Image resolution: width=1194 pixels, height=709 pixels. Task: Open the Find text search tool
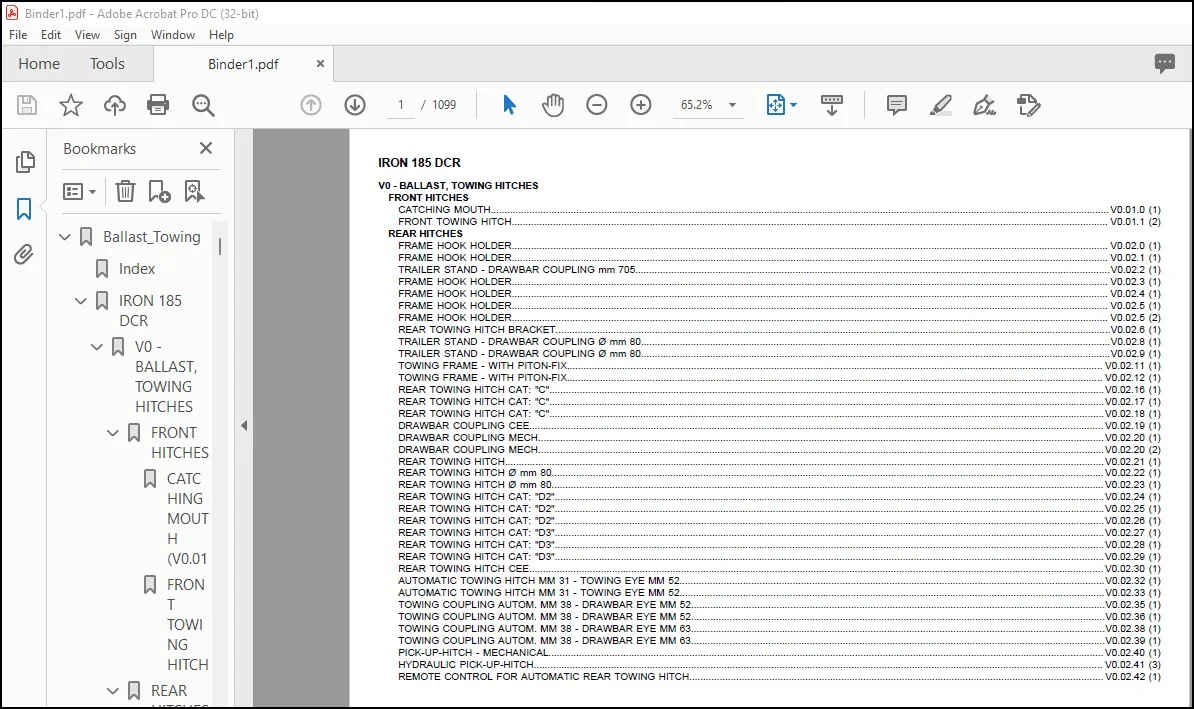click(x=203, y=105)
